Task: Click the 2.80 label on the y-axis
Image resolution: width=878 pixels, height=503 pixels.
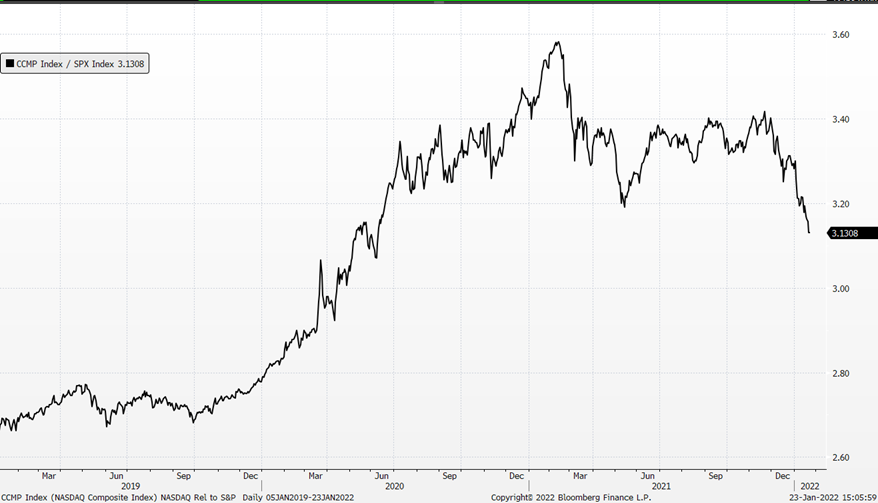Action: click(840, 373)
